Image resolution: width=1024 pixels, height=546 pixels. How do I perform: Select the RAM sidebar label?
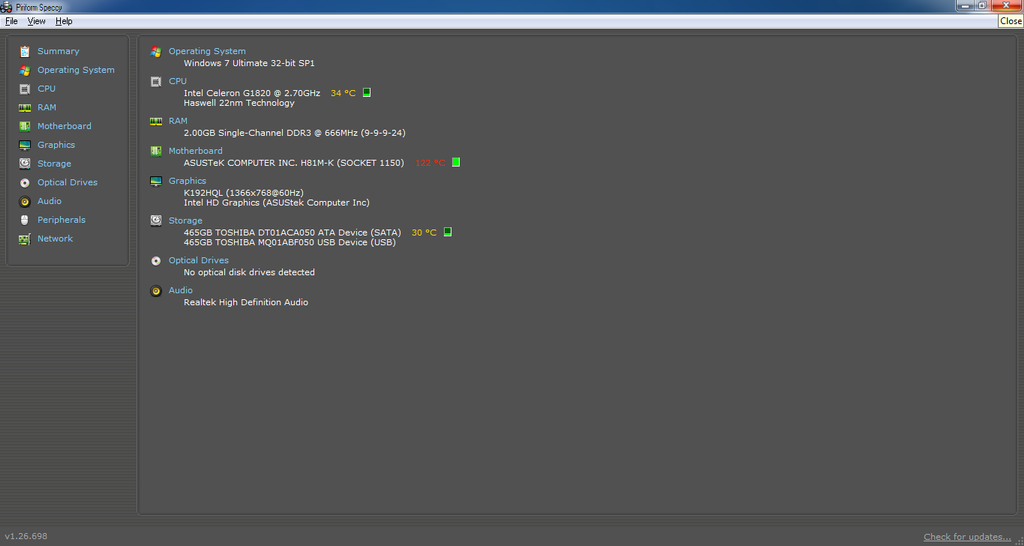point(46,107)
